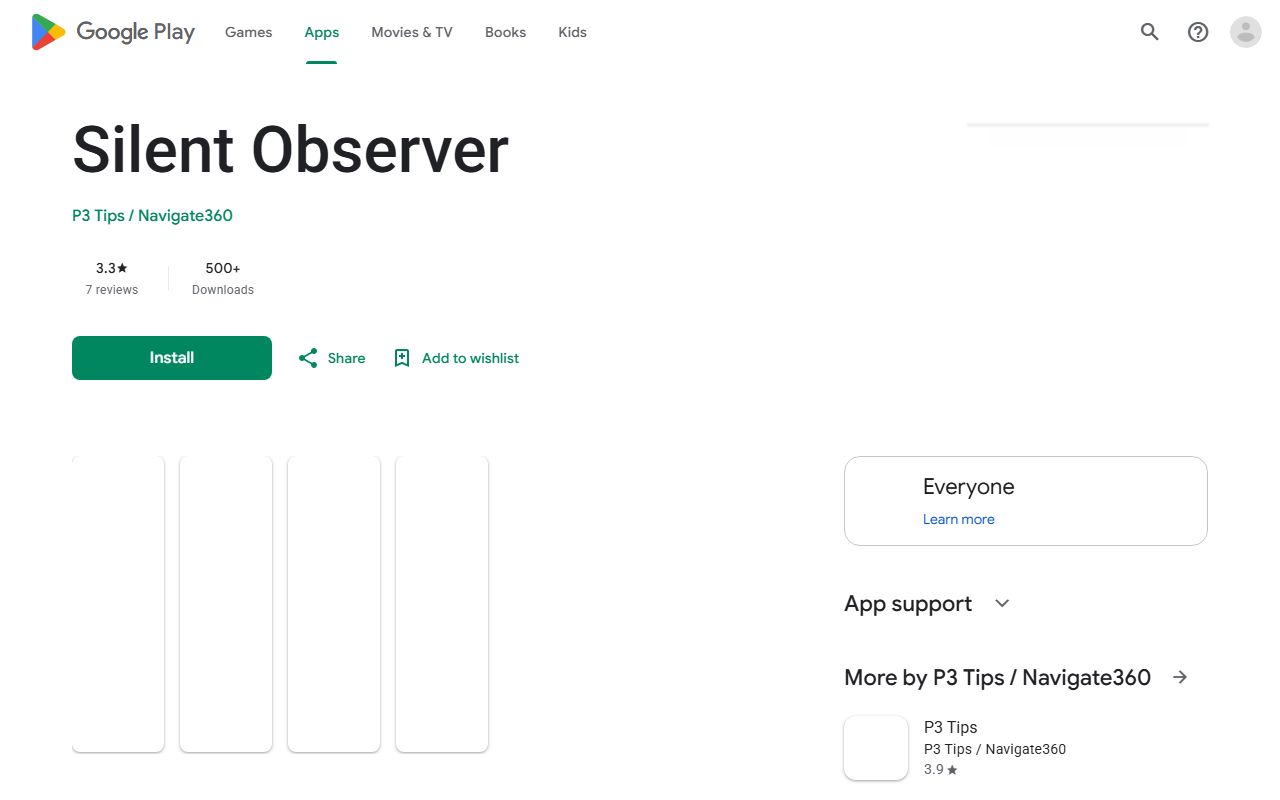Open the Kids tab

[x=572, y=32]
